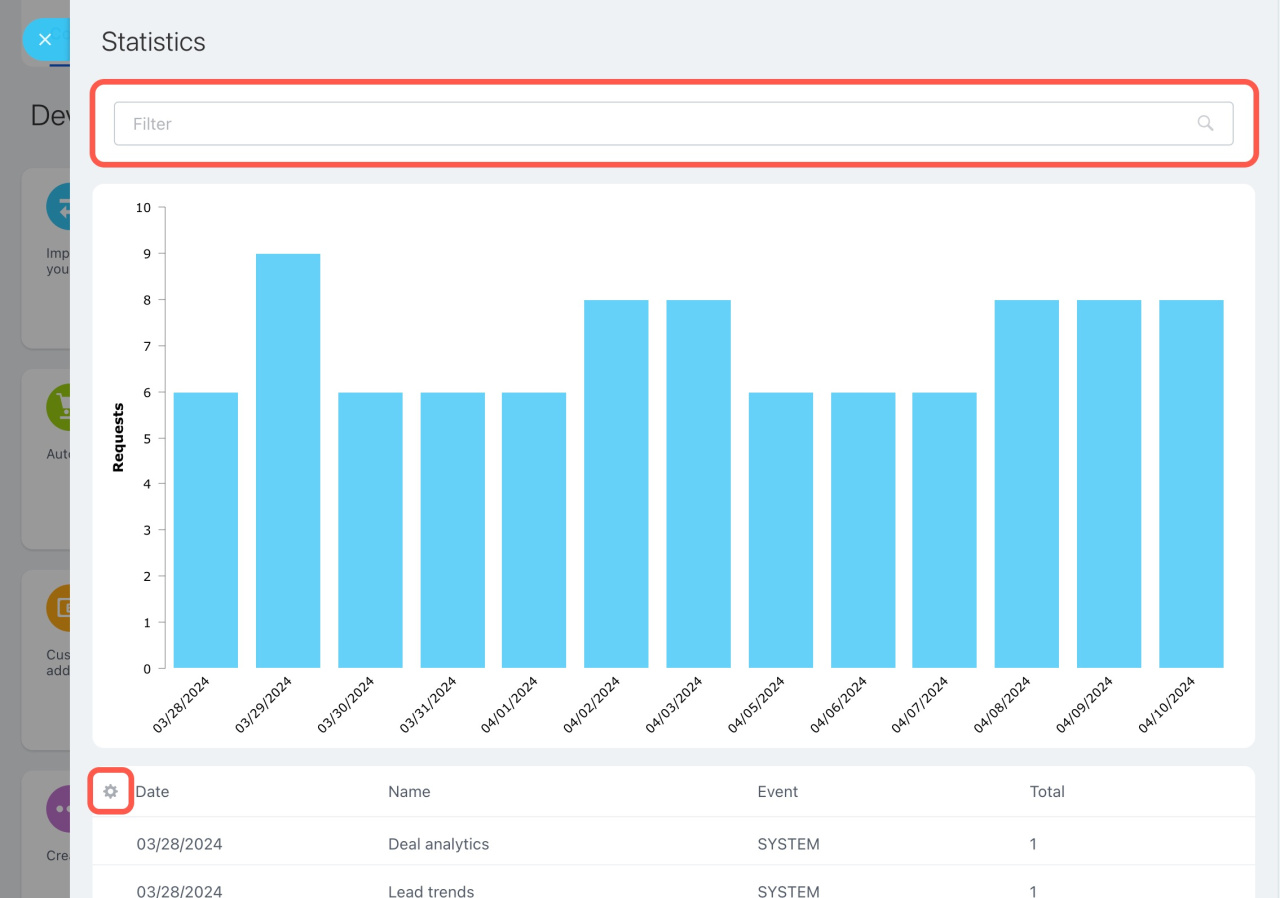Click the purple dots icon at bottom left
This screenshot has height=898, width=1280.
(x=58, y=808)
